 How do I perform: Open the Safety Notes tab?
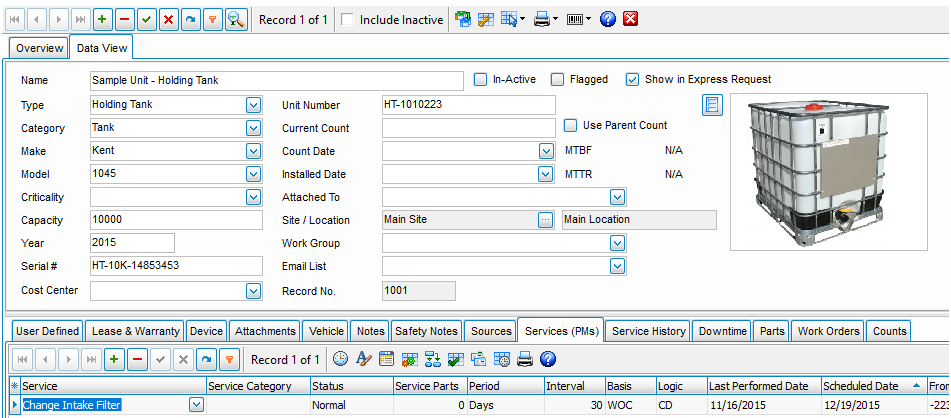click(427, 331)
